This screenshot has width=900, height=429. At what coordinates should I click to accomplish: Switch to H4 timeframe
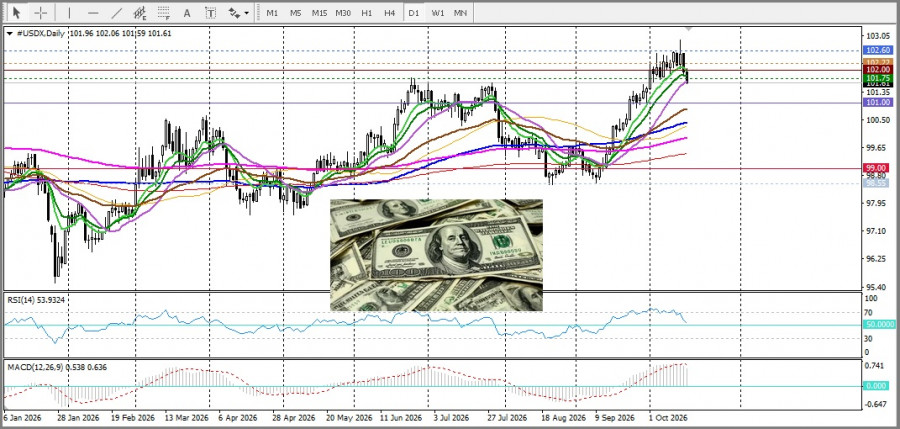(x=390, y=13)
